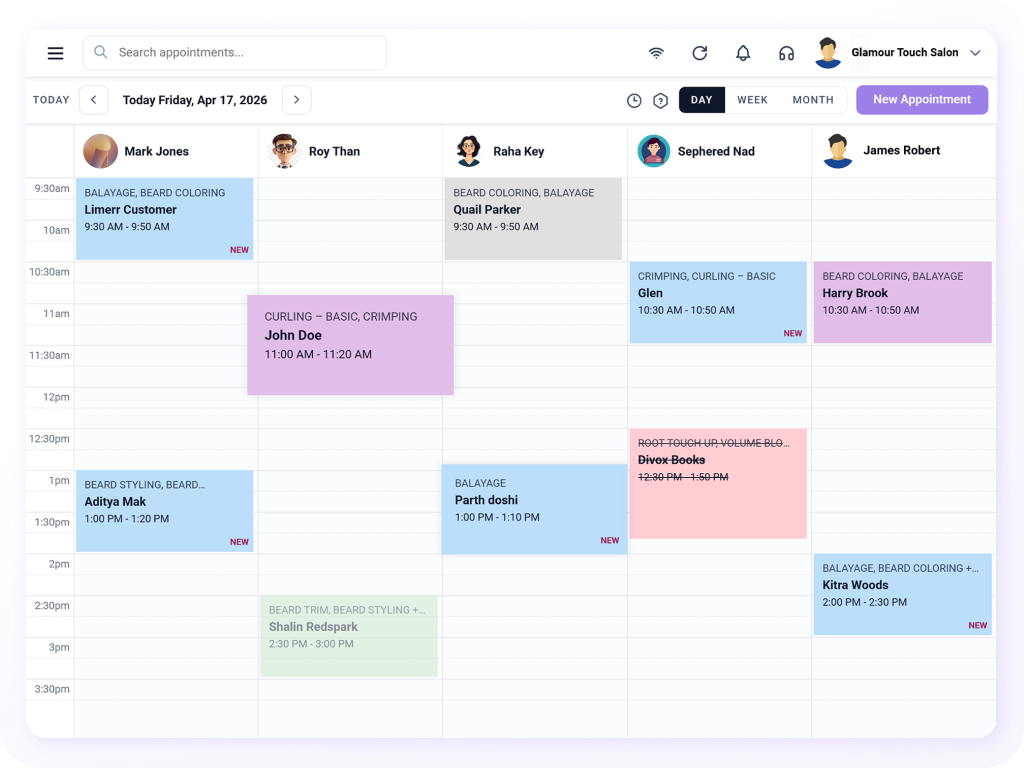The width and height of the screenshot is (1024, 768).
Task: Open the hamburger menu
Action: [x=56, y=53]
